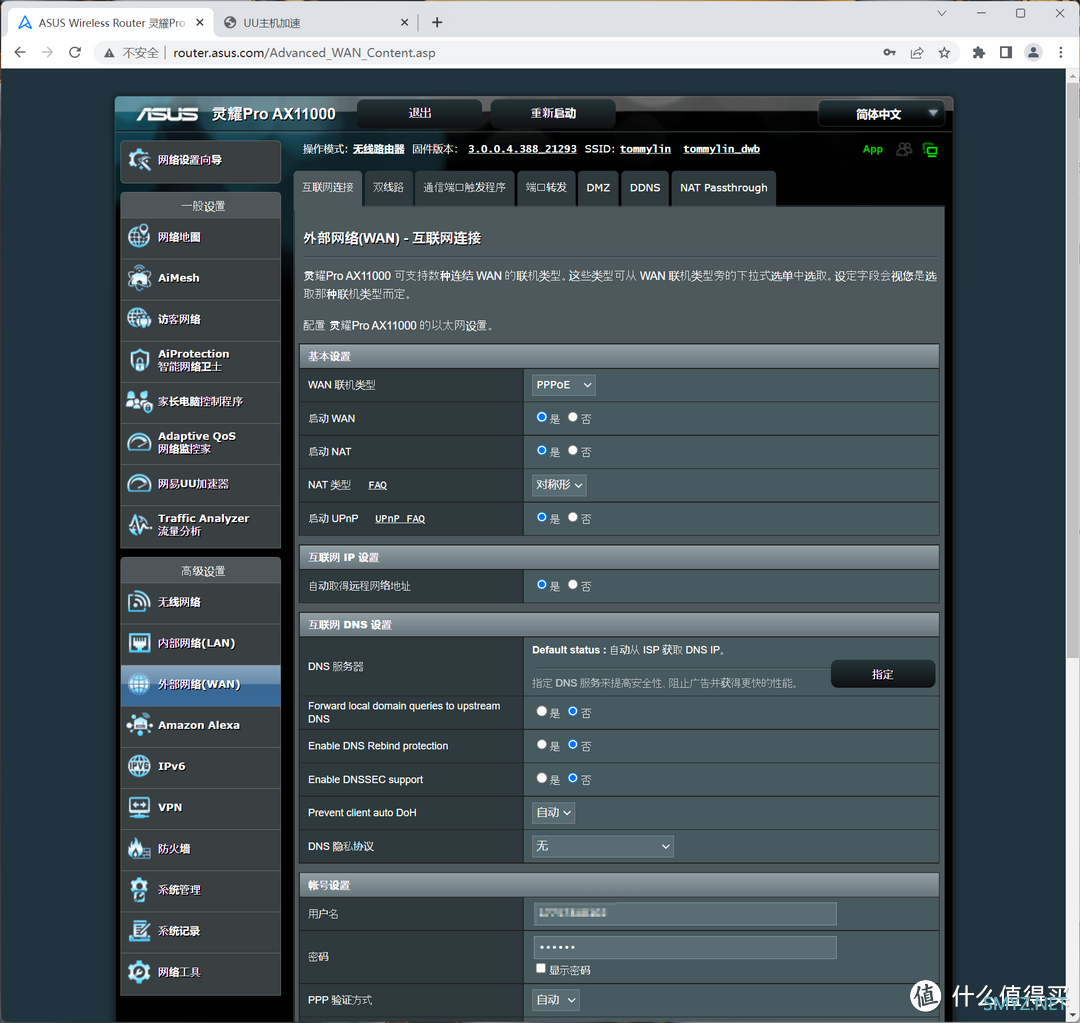
Task: Click the 指定 DNS assign button
Action: [x=882, y=674]
